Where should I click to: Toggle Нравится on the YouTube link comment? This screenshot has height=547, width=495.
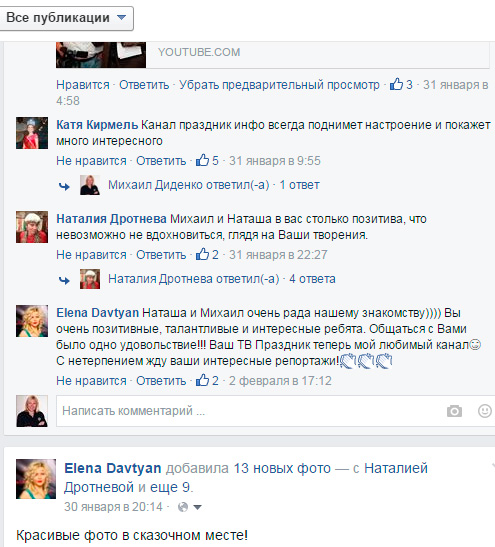[x=83, y=85]
